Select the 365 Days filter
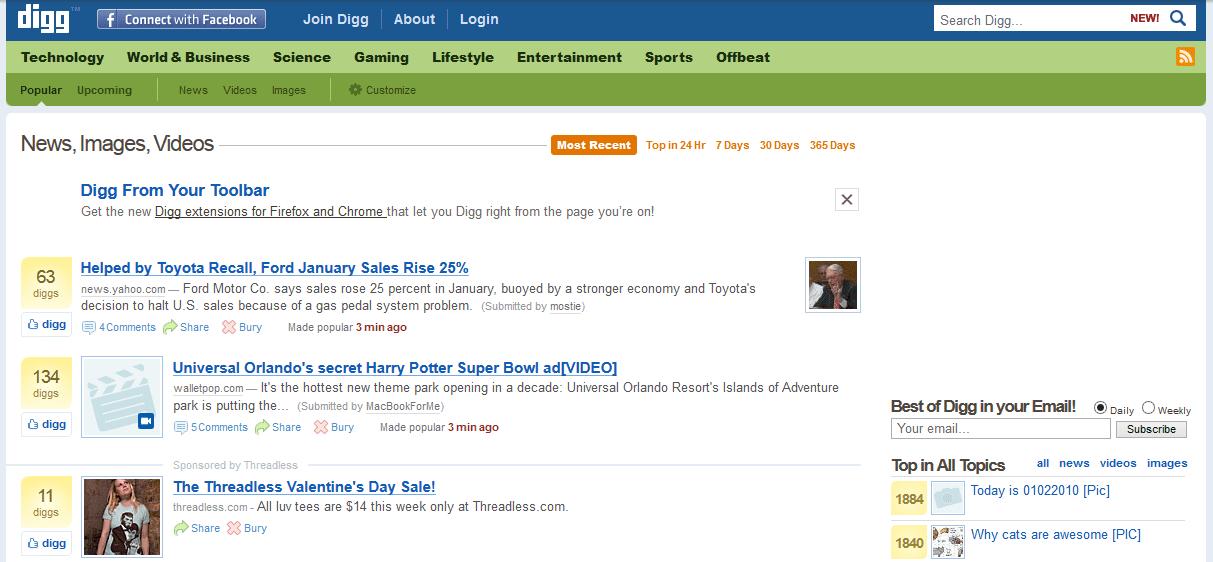This screenshot has width=1213, height=562. [x=832, y=145]
